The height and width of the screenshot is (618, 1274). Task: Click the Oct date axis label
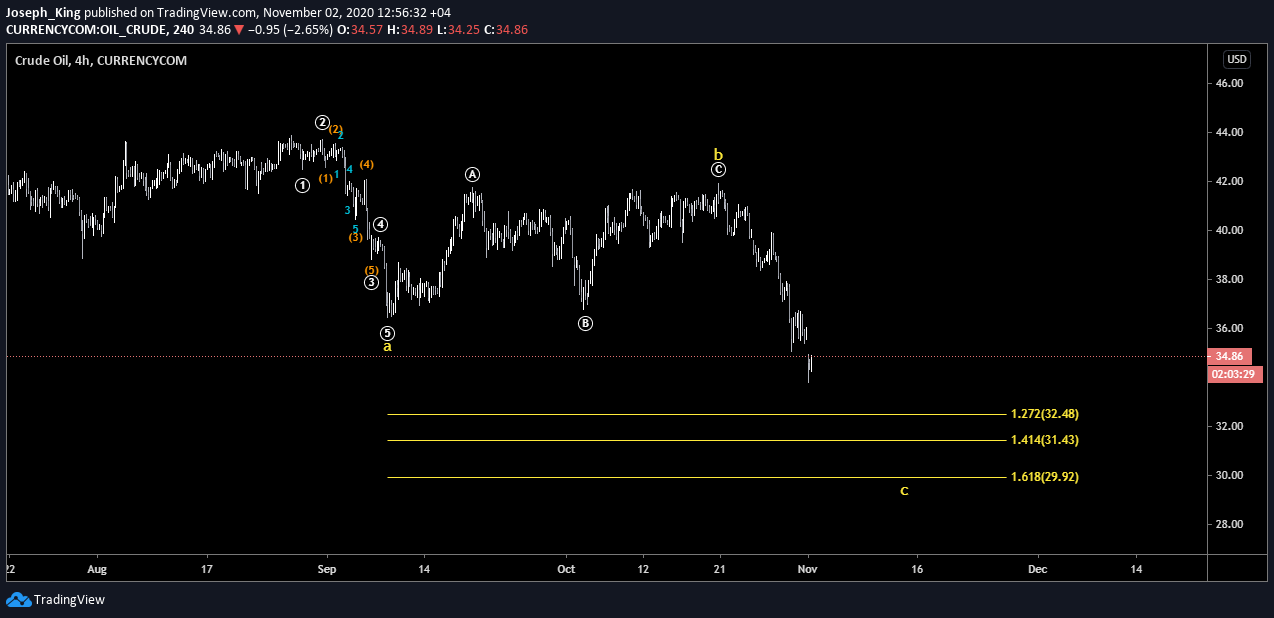567,569
